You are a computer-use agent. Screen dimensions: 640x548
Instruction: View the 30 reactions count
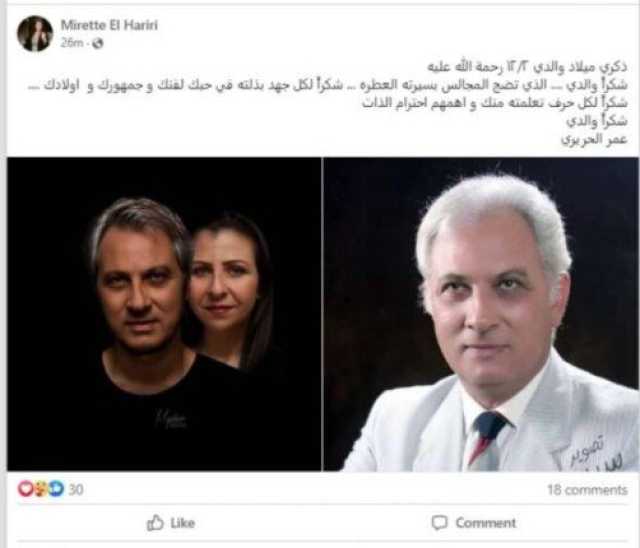76,489
